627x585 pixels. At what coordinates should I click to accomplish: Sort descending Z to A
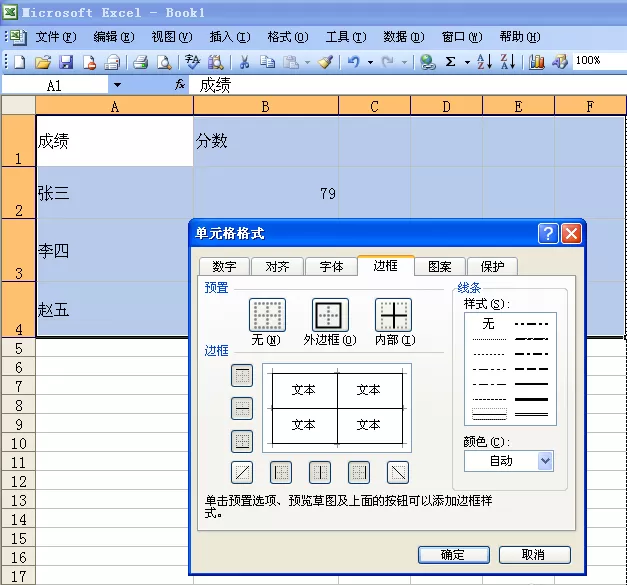coord(507,62)
